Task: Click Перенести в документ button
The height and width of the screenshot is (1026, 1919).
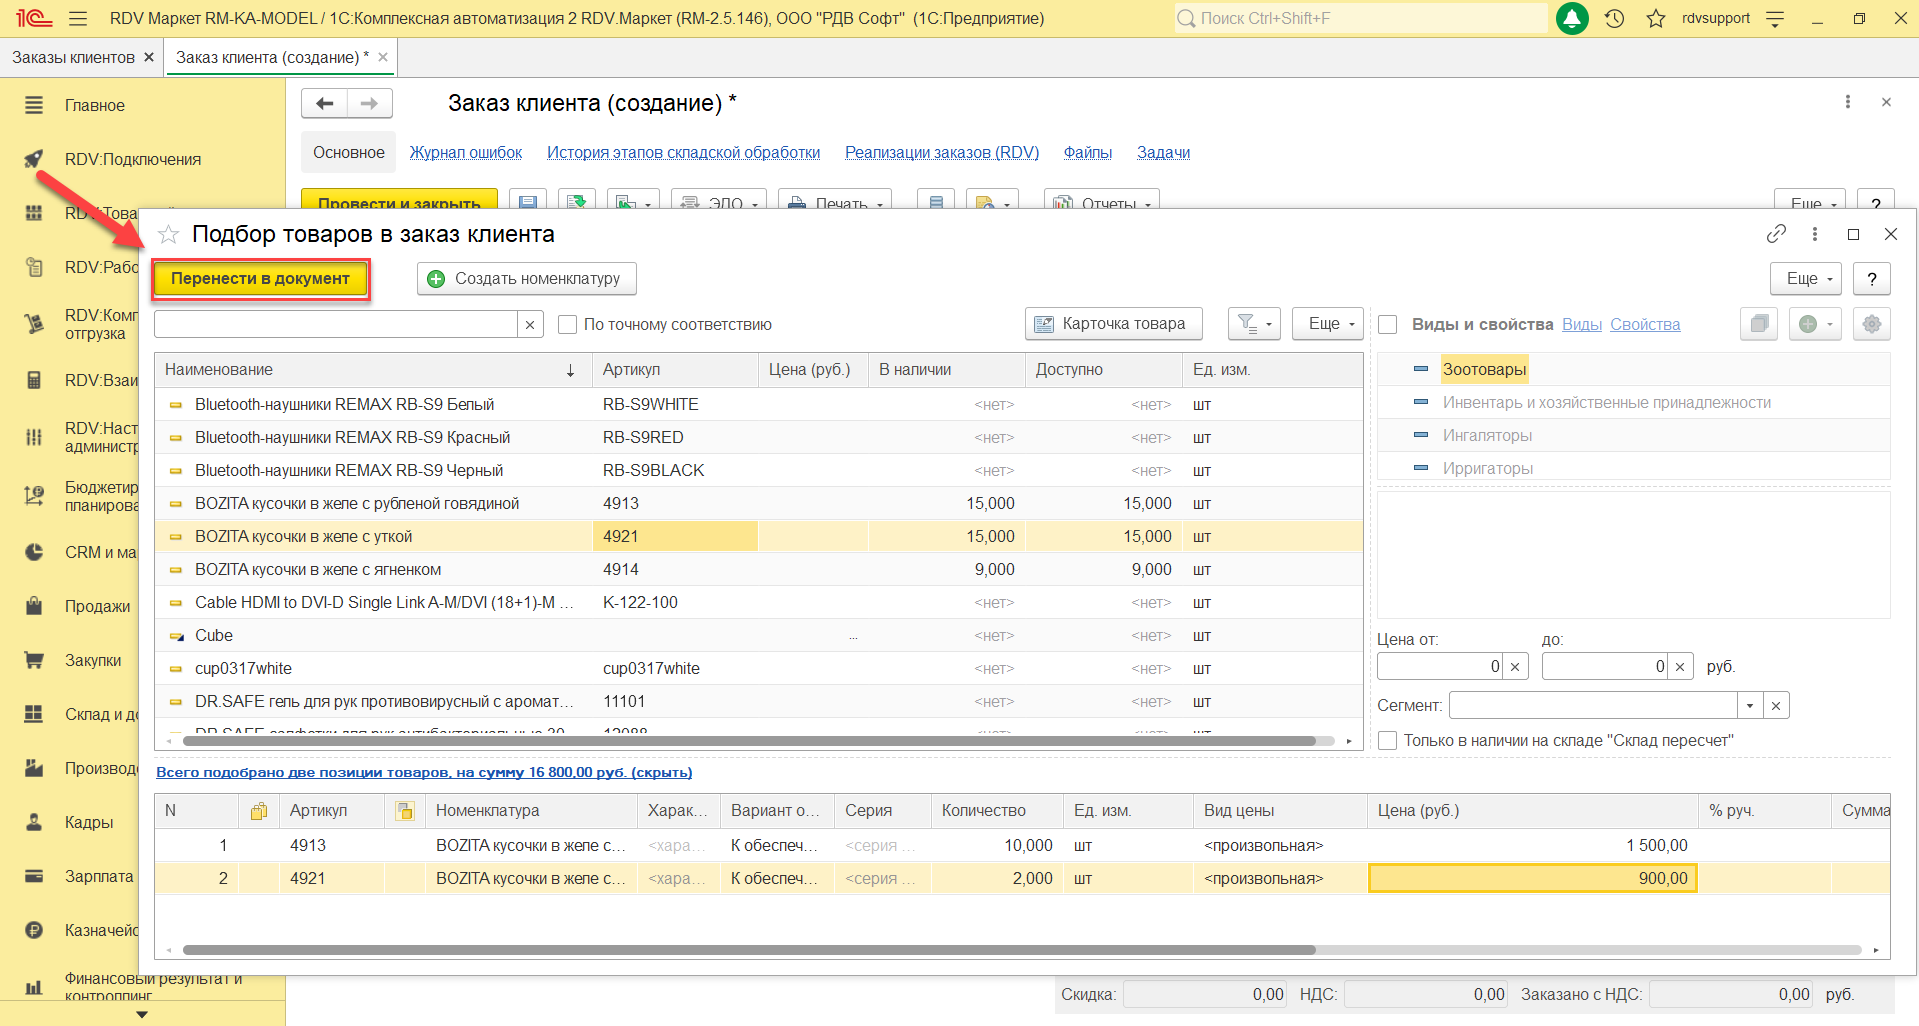Action: click(x=260, y=279)
